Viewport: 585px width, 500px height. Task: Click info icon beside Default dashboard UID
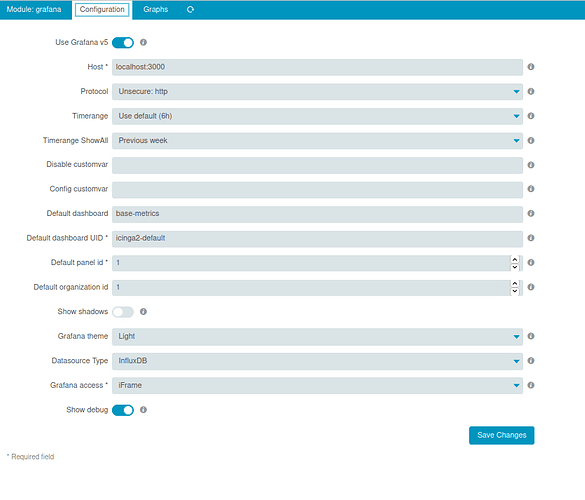(x=531, y=238)
